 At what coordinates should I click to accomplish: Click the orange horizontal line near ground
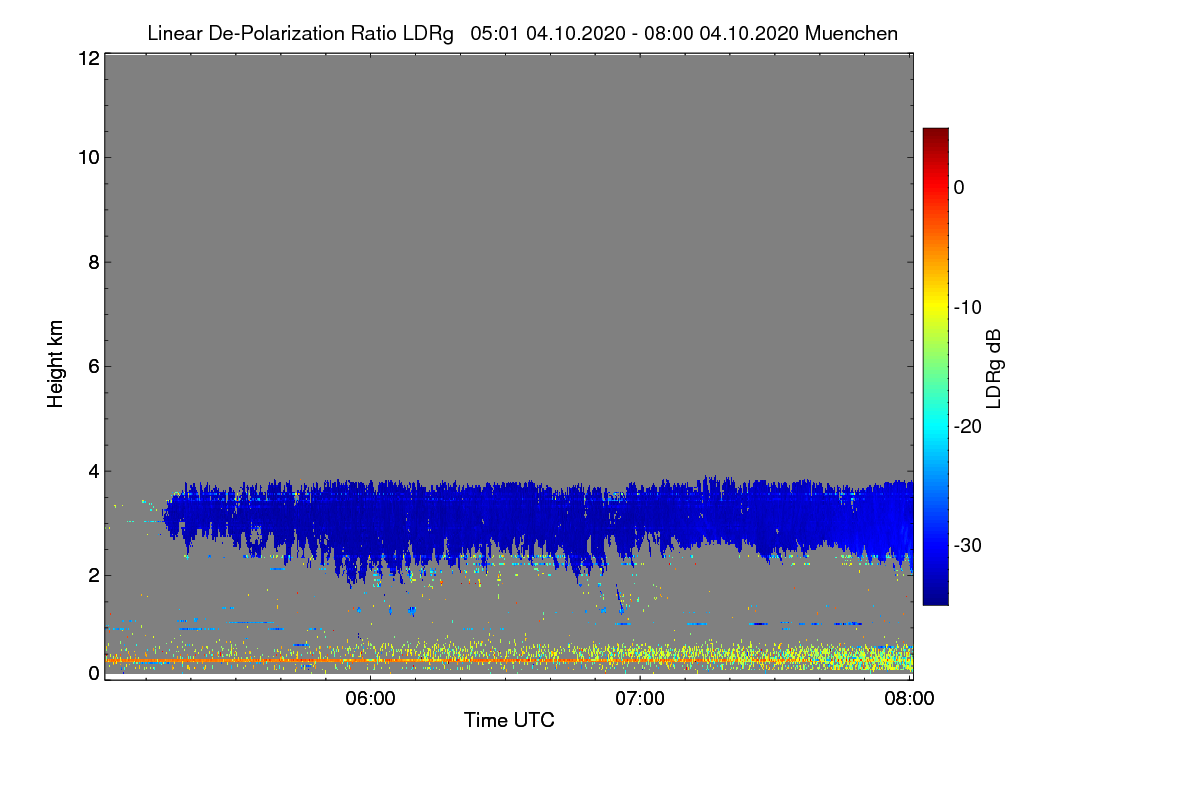tap(400, 661)
